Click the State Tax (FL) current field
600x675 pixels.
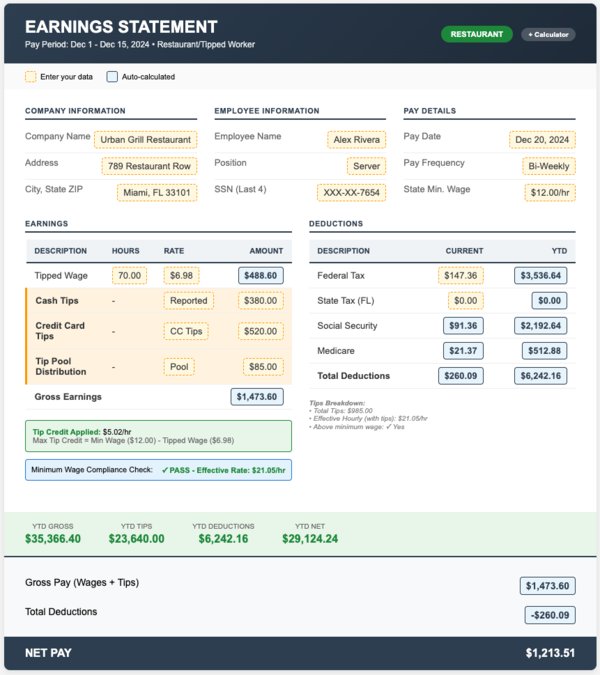[465, 301]
